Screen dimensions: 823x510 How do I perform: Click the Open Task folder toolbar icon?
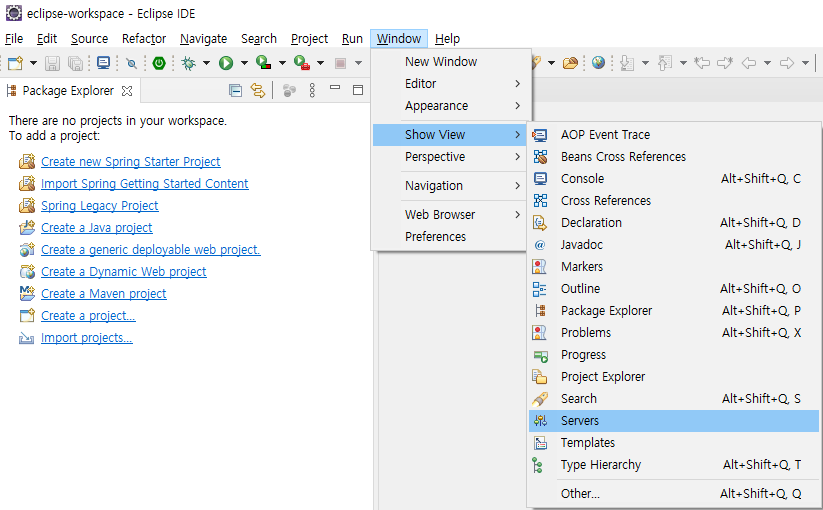pyautogui.click(x=570, y=63)
